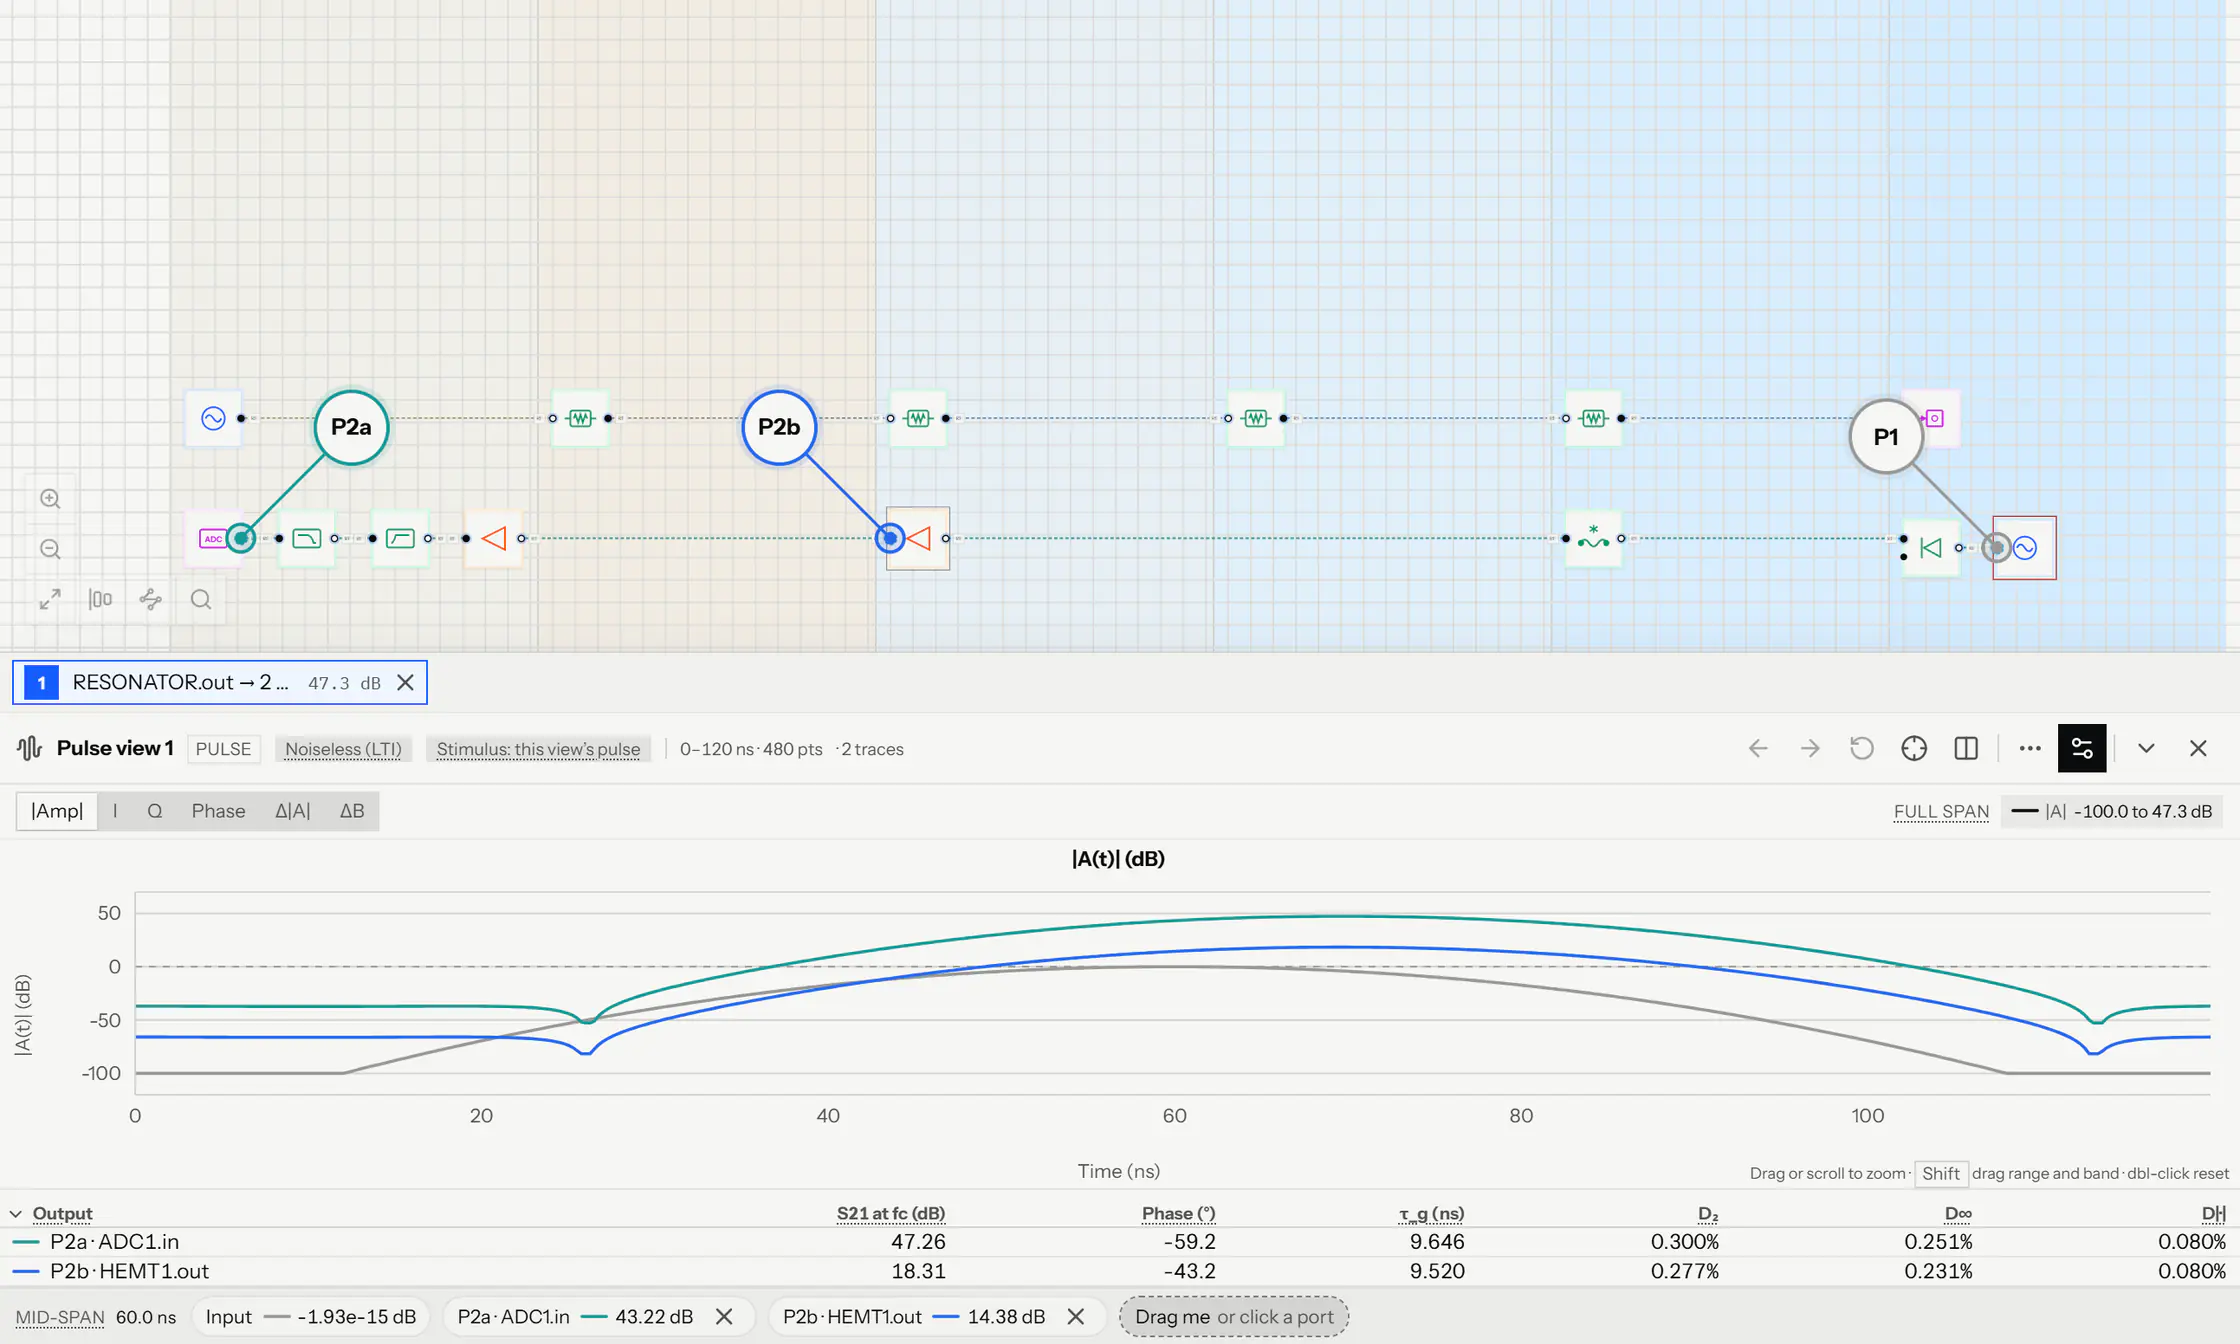Select the high-pass filter block
The height and width of the screenshot is (1344, 2240).
(400, 538)
